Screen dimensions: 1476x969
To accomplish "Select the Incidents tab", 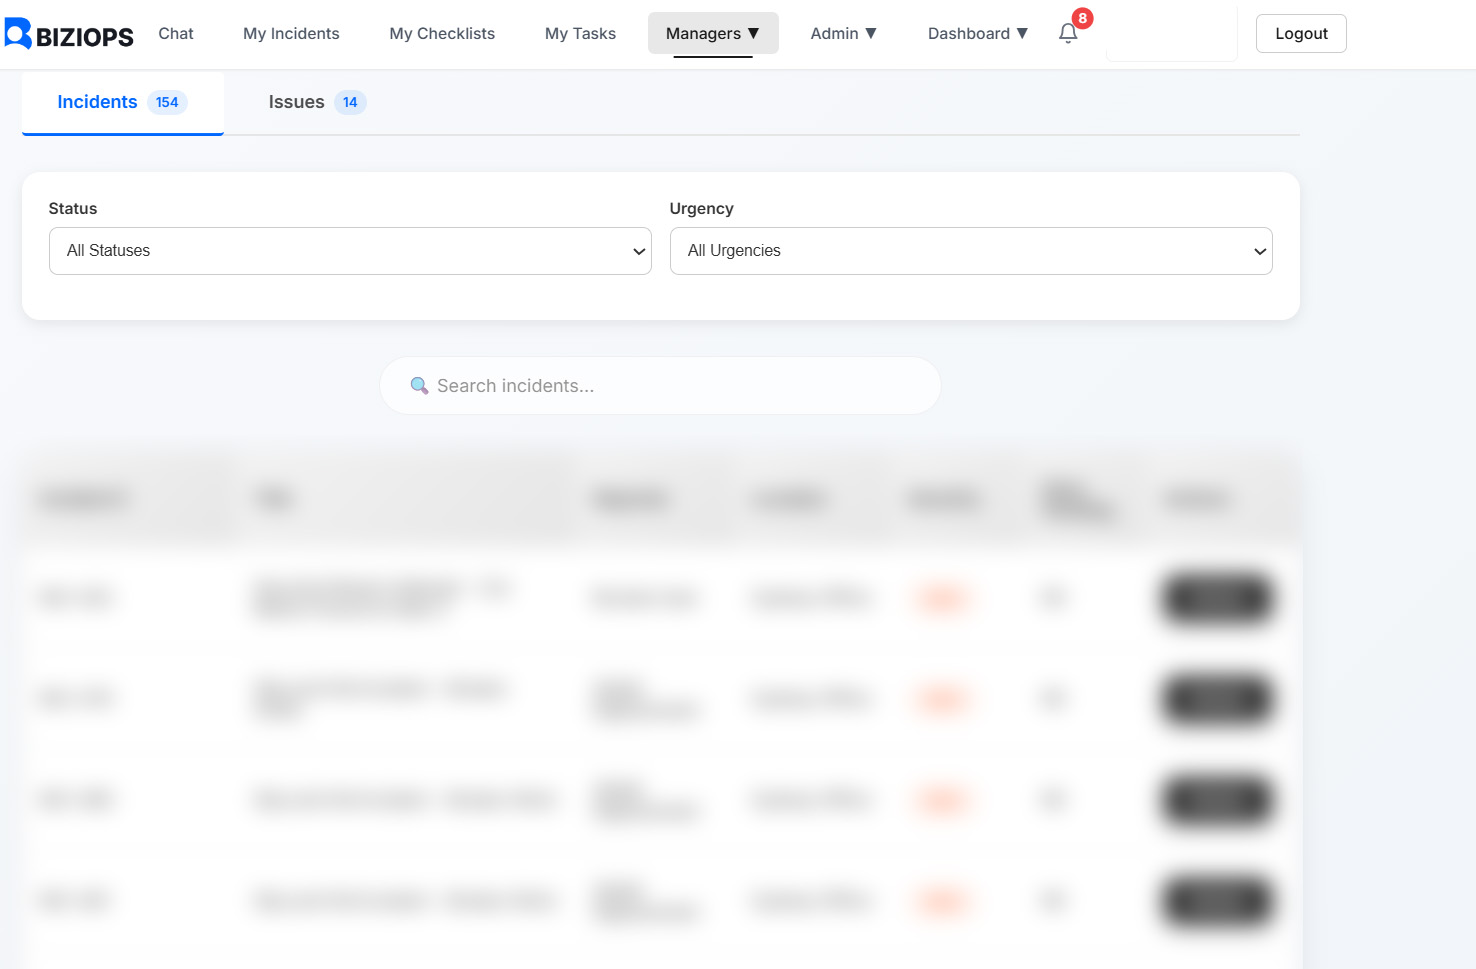I will (x=97, y=101).
